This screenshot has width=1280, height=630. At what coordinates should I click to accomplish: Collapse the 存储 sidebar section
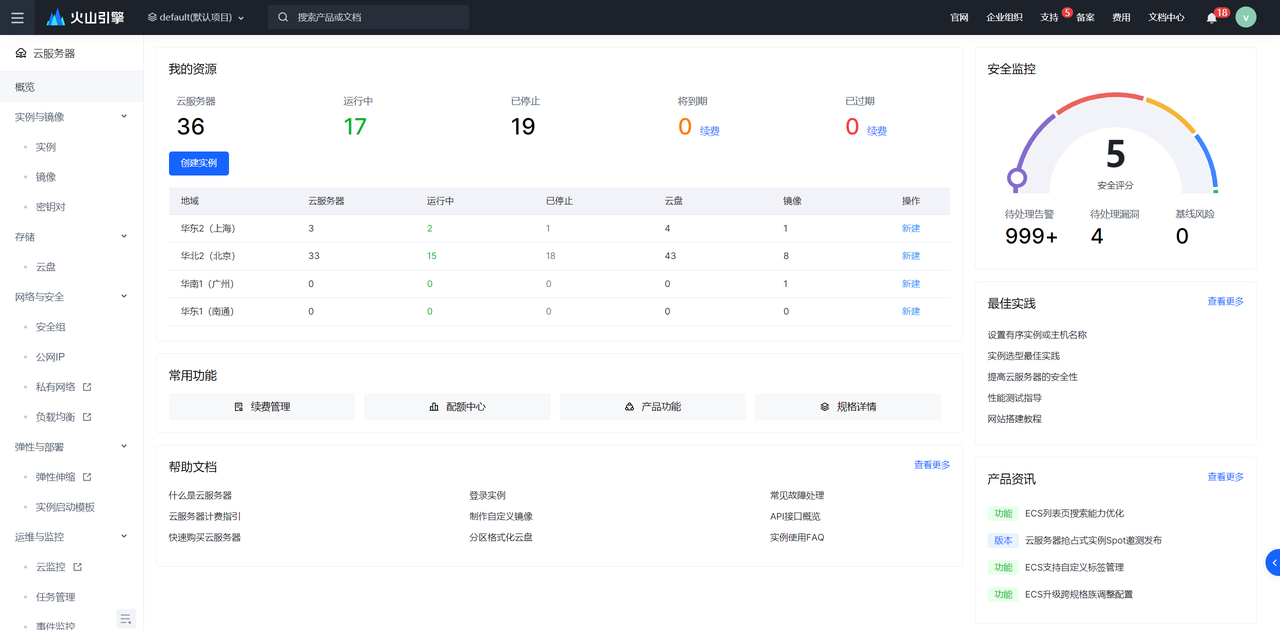click(x=124, y=236)
